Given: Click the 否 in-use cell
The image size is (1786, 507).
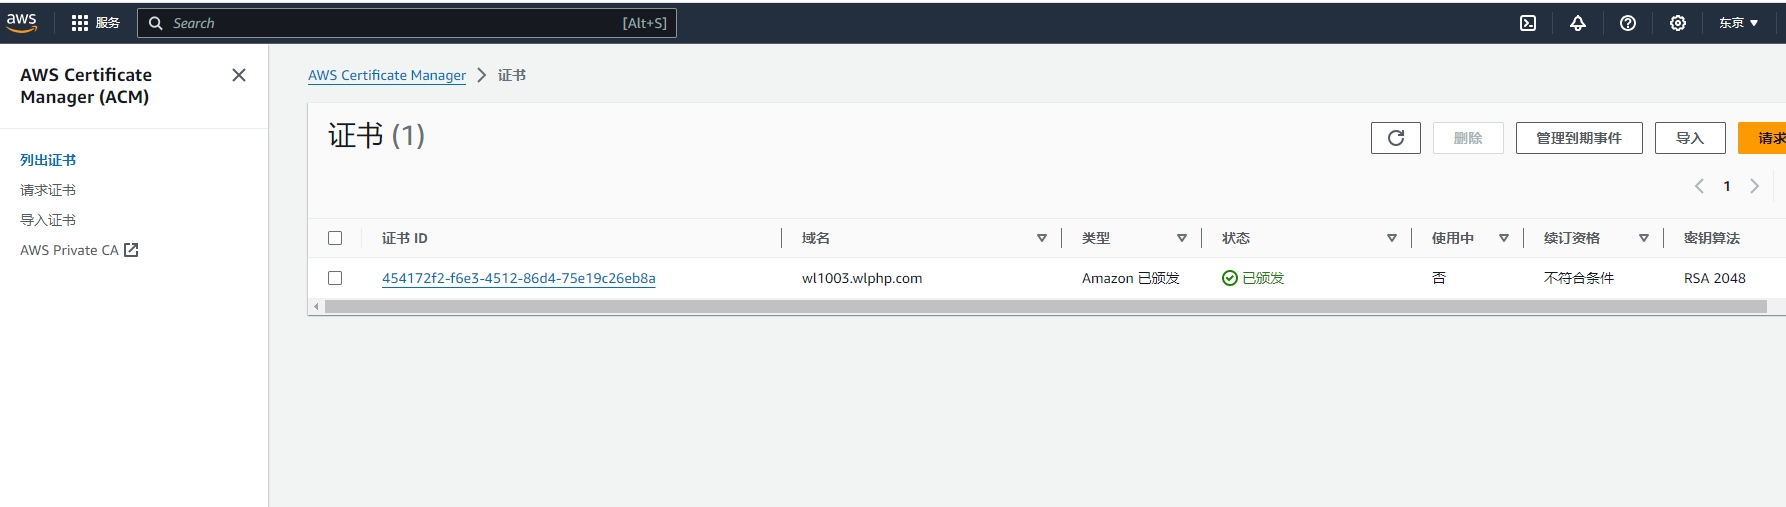Looking at the screenshot, I should point(1439,278).
